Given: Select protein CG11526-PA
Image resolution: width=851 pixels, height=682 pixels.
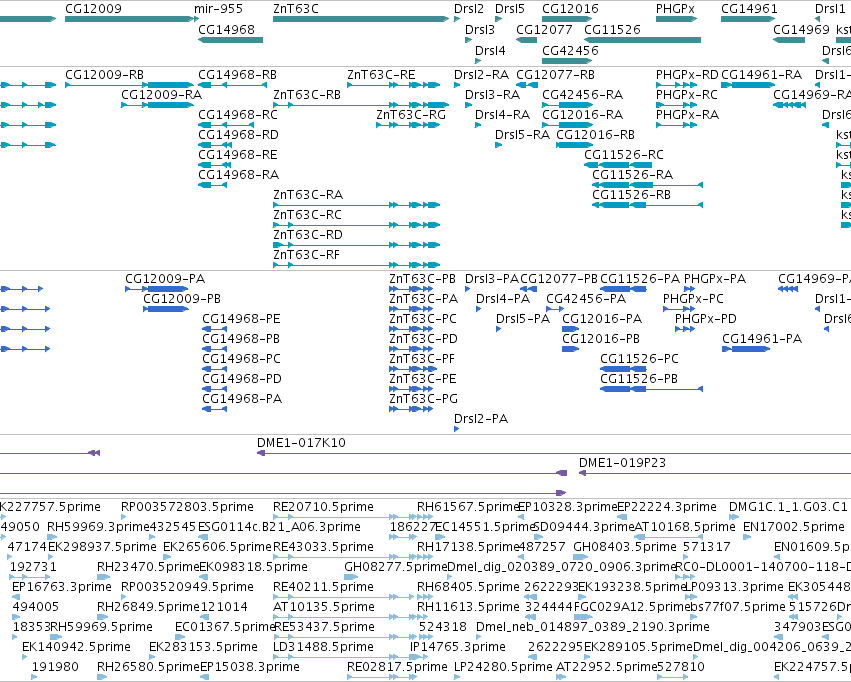Looking at the screenshot, I should click(640, 279).
